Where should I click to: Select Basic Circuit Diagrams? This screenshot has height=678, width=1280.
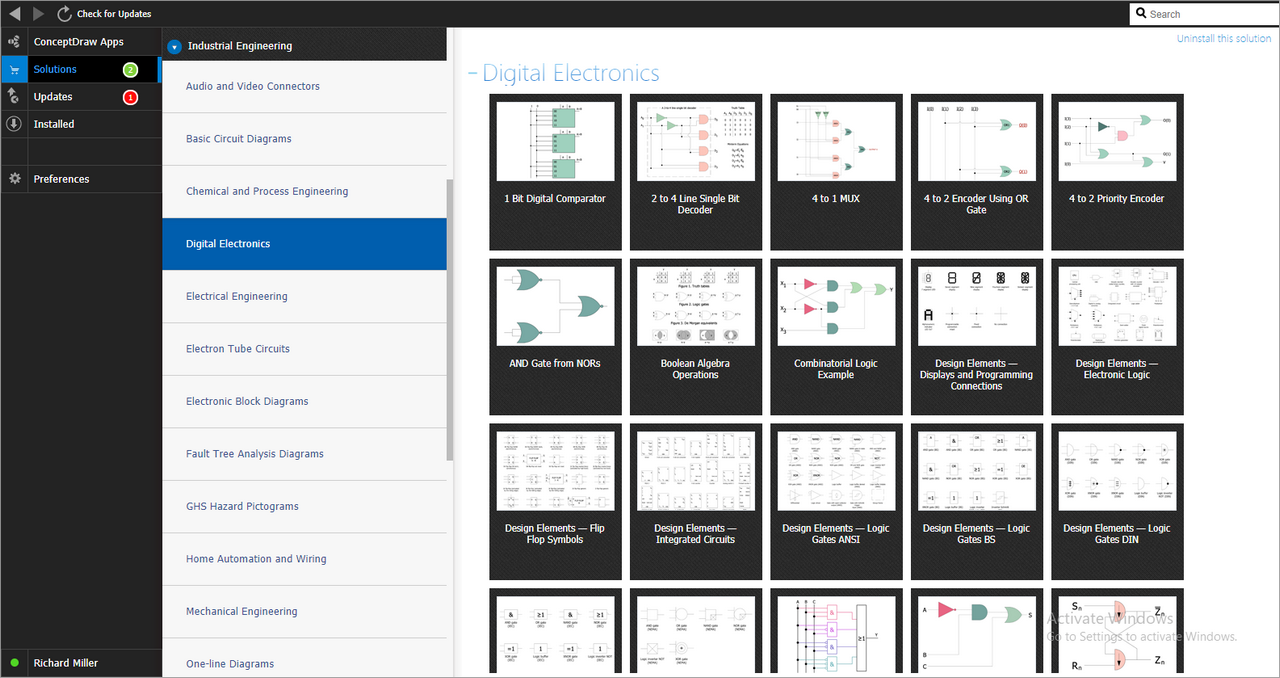pos(304,139)
